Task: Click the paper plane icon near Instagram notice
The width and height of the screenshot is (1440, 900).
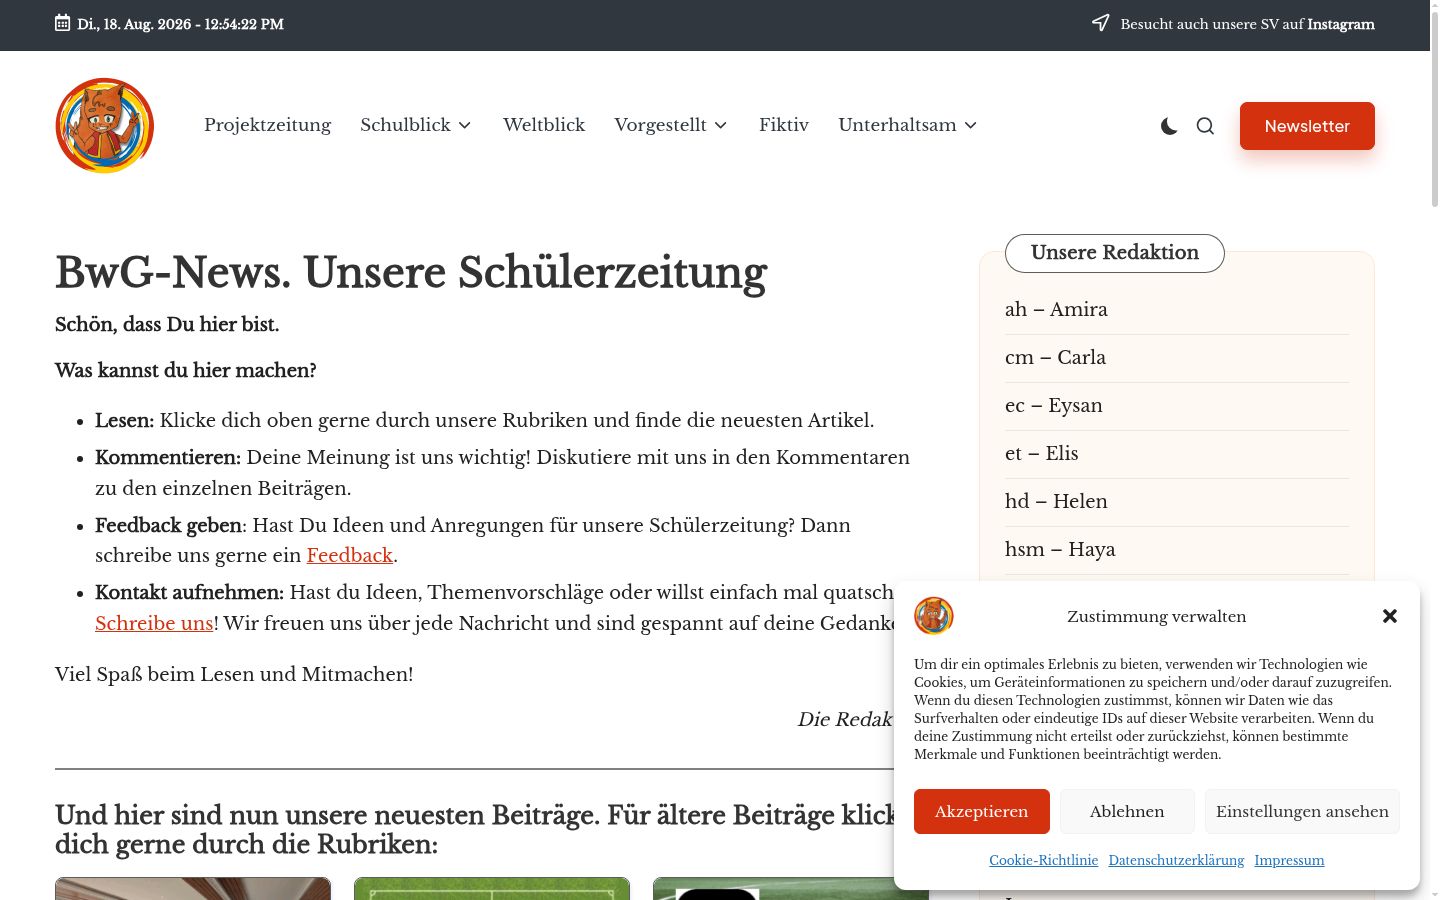Action: click(1101, 23)
